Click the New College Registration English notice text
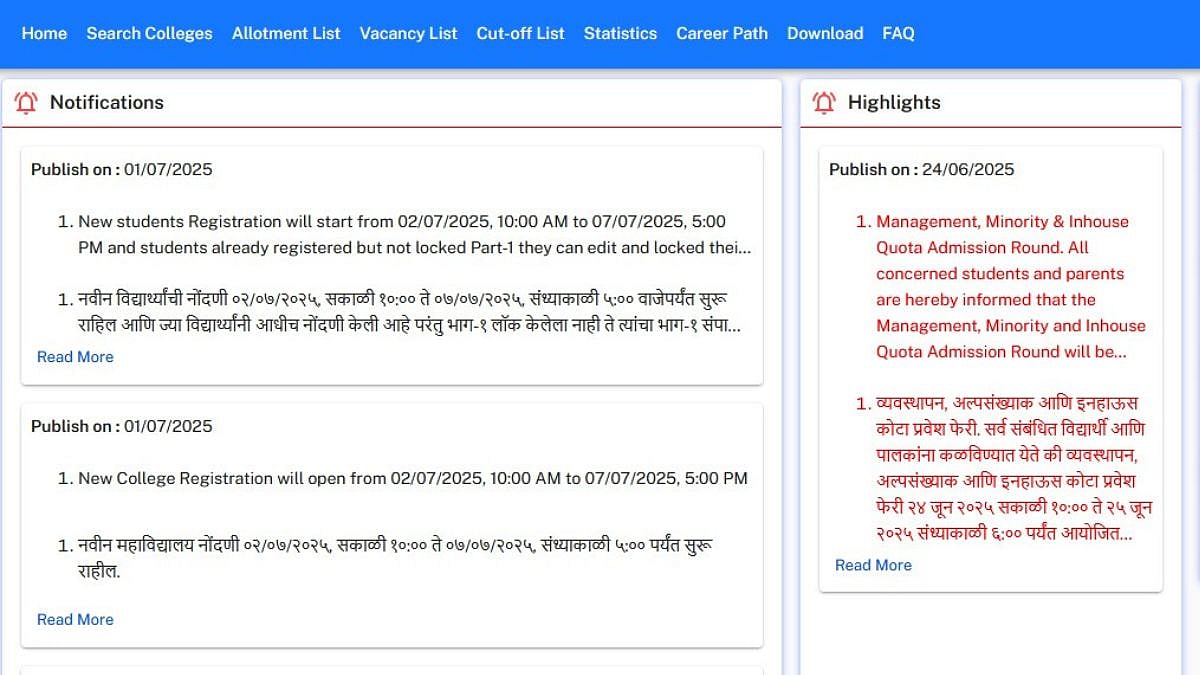Screen dimensions: 1200x675 [x=412, y=478]
